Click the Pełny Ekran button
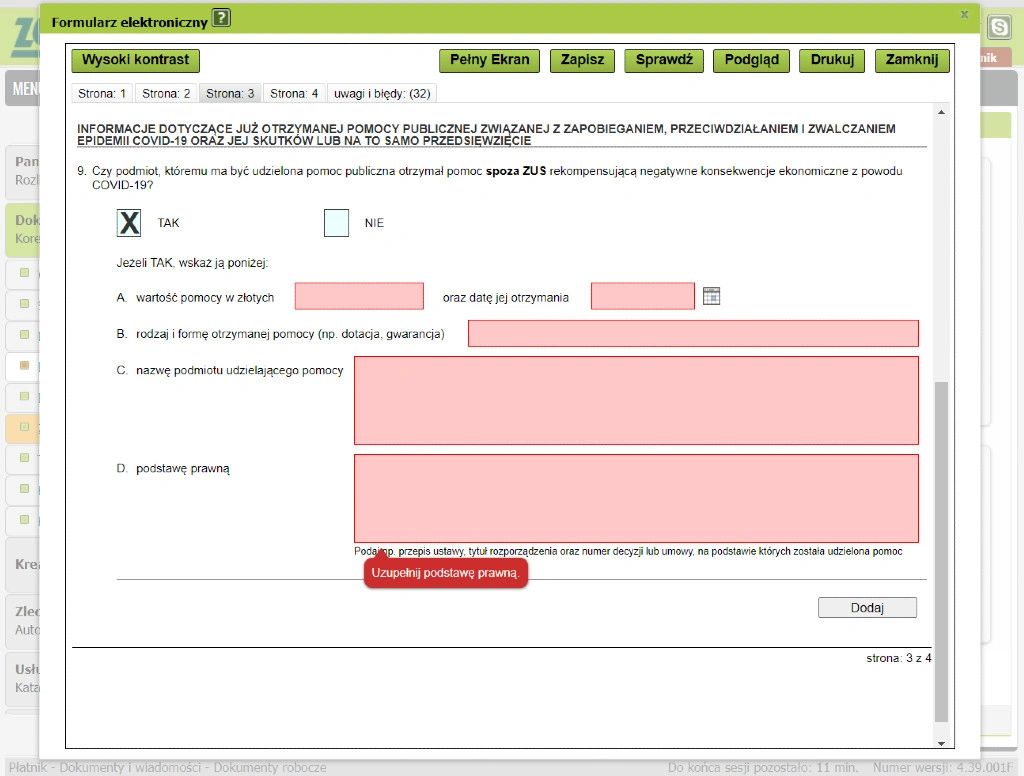1024x776 pixels. 490,60
